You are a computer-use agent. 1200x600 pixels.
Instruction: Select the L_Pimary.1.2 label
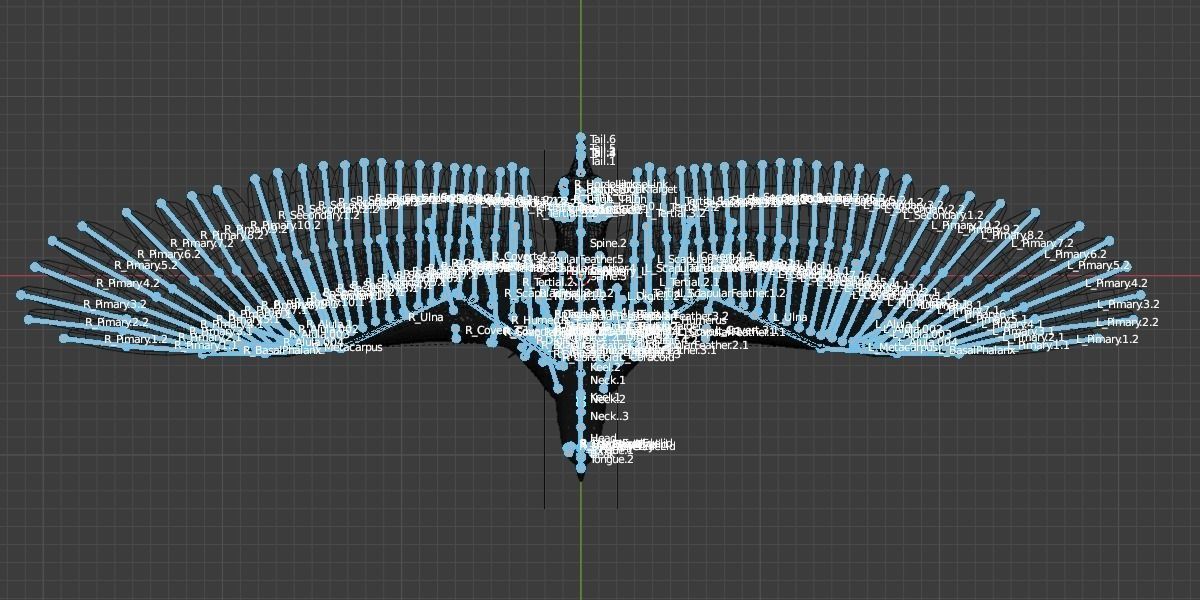click(1107, 339)
